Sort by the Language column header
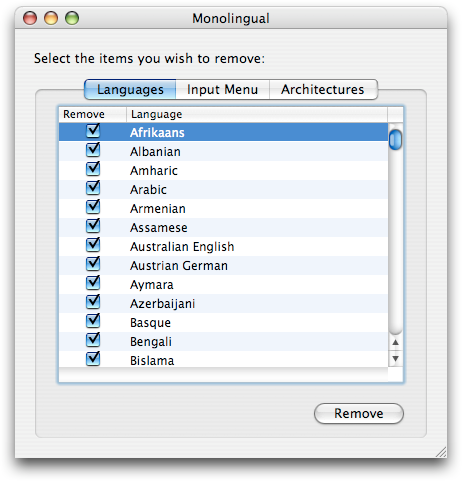Image resolution: width=462 pixels, height=481 pixels. coord(257,114)
